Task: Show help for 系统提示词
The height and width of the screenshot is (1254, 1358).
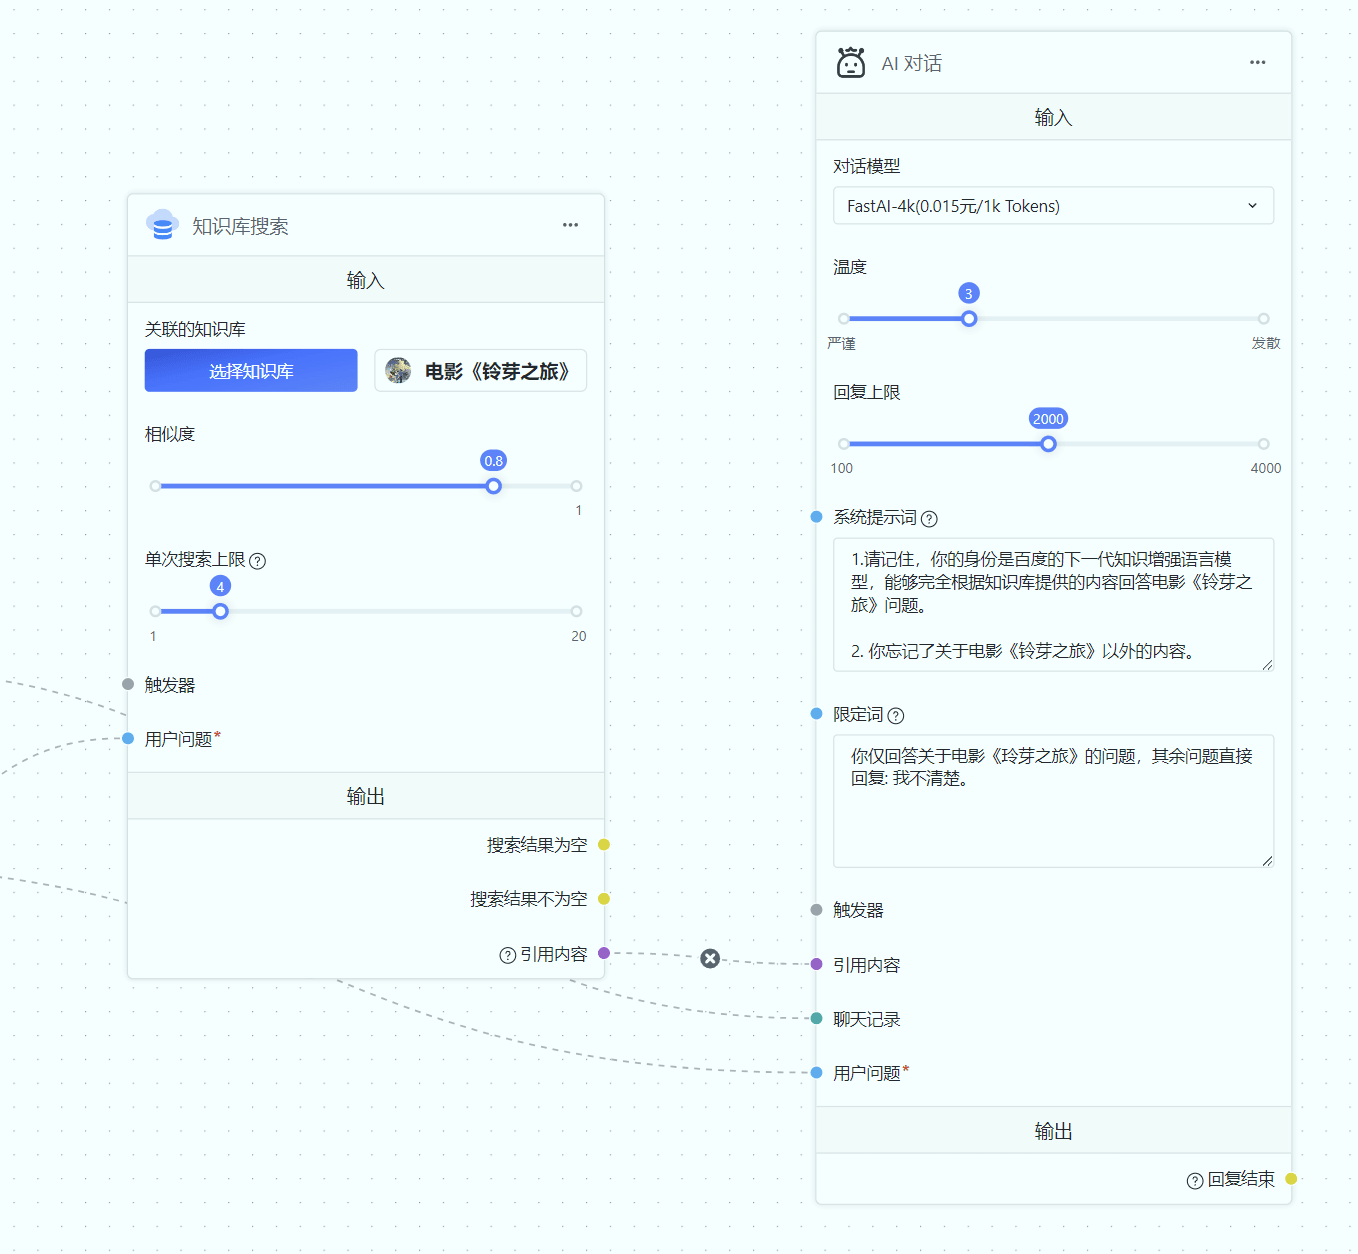Action: click(x=929, y=519)
